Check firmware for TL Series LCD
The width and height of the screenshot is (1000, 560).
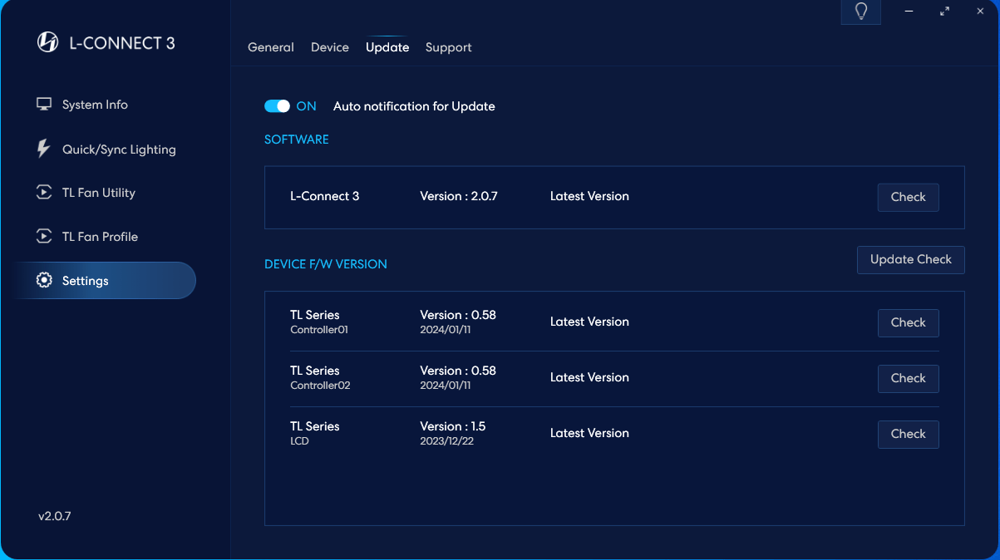(908, 434)
